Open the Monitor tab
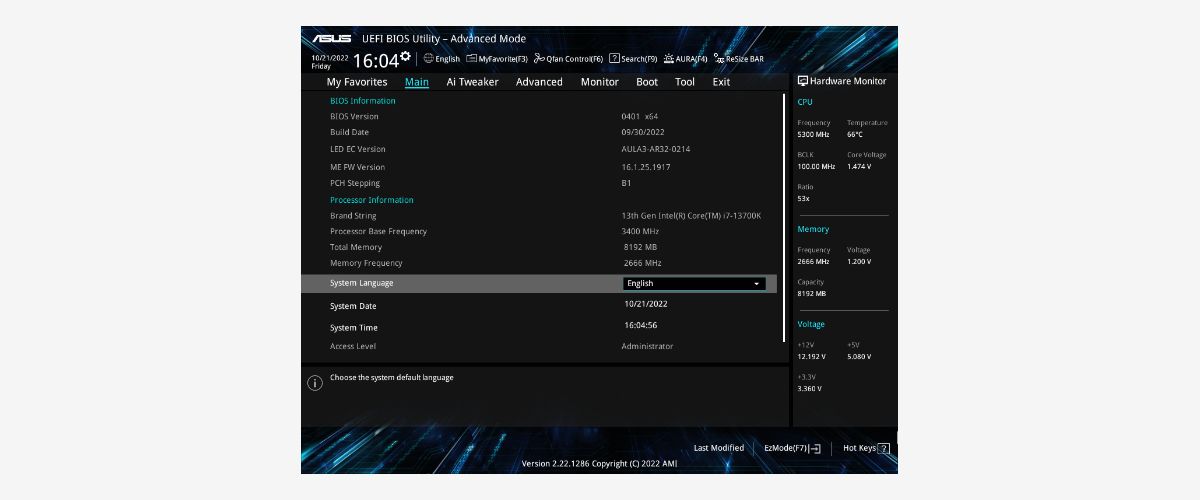Image resolution: width=1200 pixels, height=500 pixels. [x=599, y=82]
